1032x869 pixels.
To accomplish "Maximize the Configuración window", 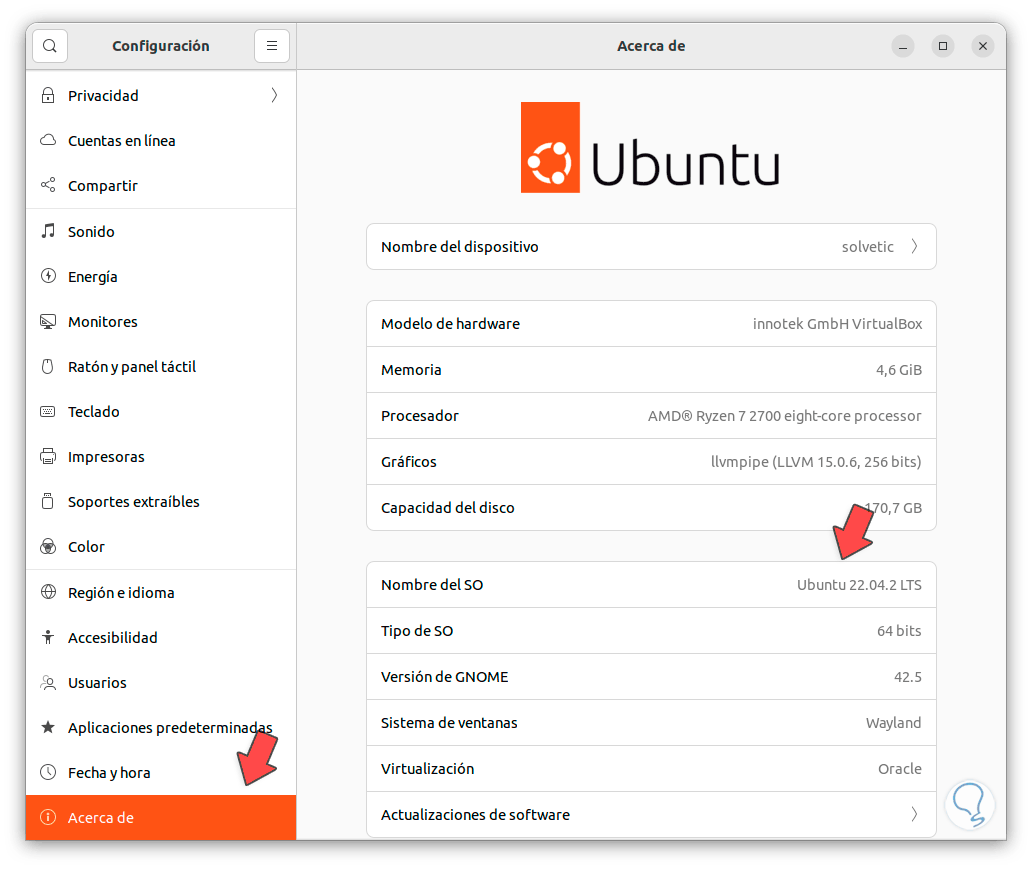I will 942,46.
